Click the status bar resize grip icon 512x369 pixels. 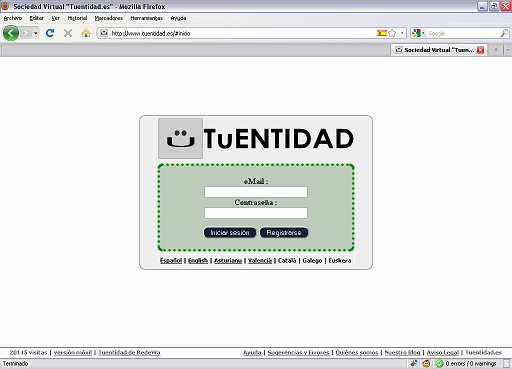[x=507, y=363]
